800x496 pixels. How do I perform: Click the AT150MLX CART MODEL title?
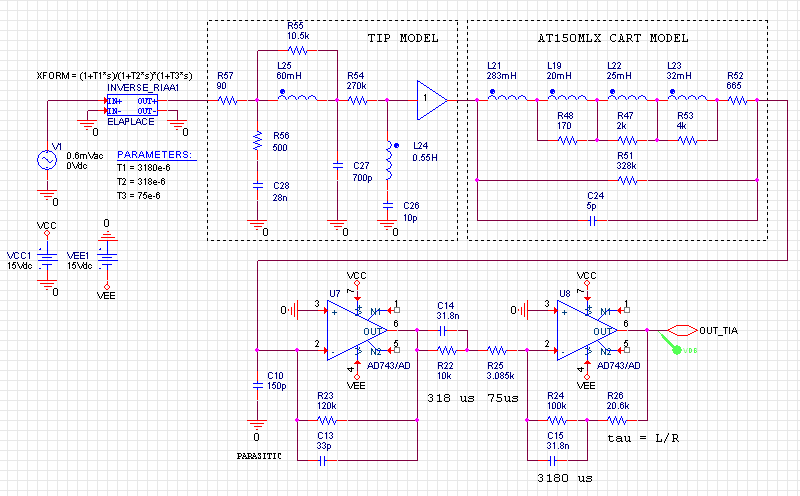[x=613, y=38]
